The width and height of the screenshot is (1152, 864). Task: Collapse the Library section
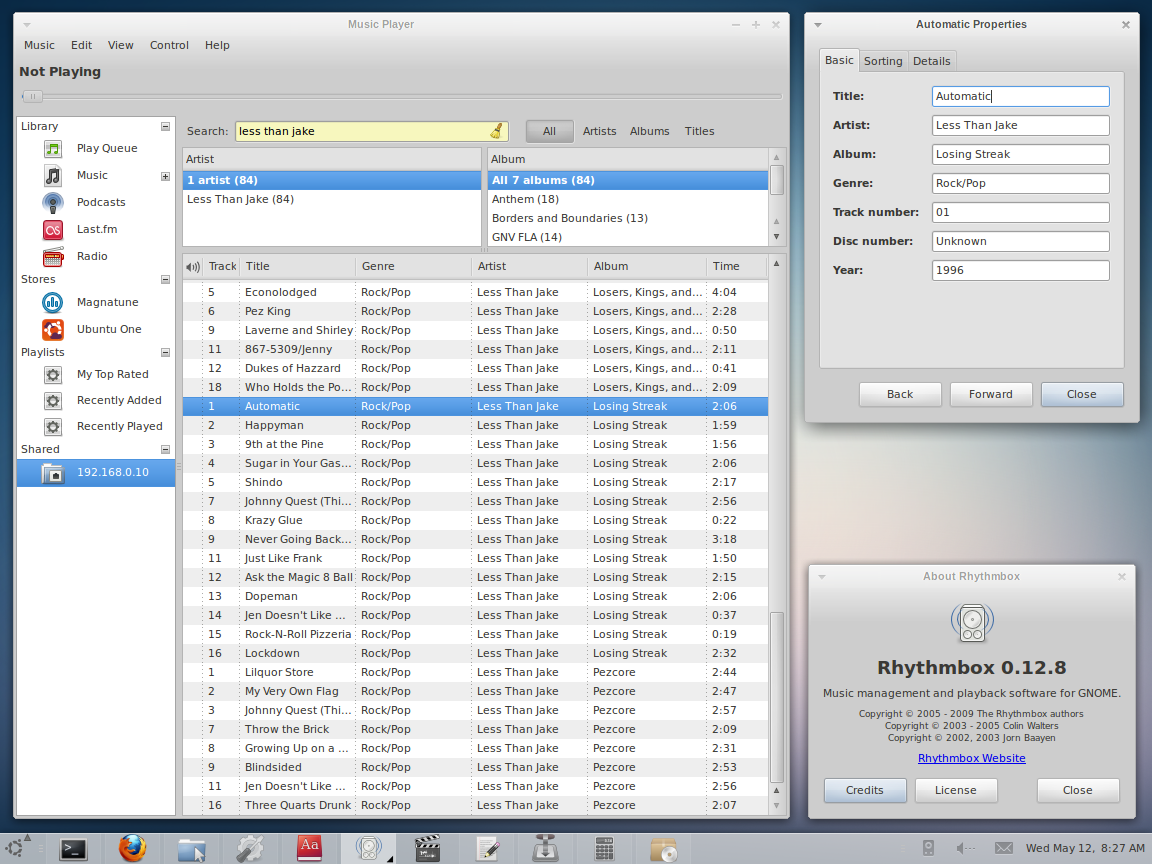click(x=165, y=126)
